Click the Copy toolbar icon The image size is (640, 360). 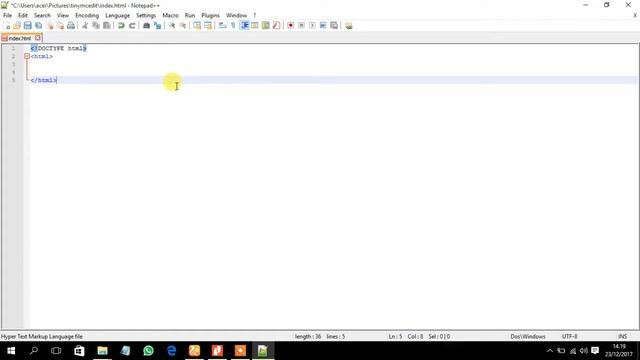pos(96,26)
